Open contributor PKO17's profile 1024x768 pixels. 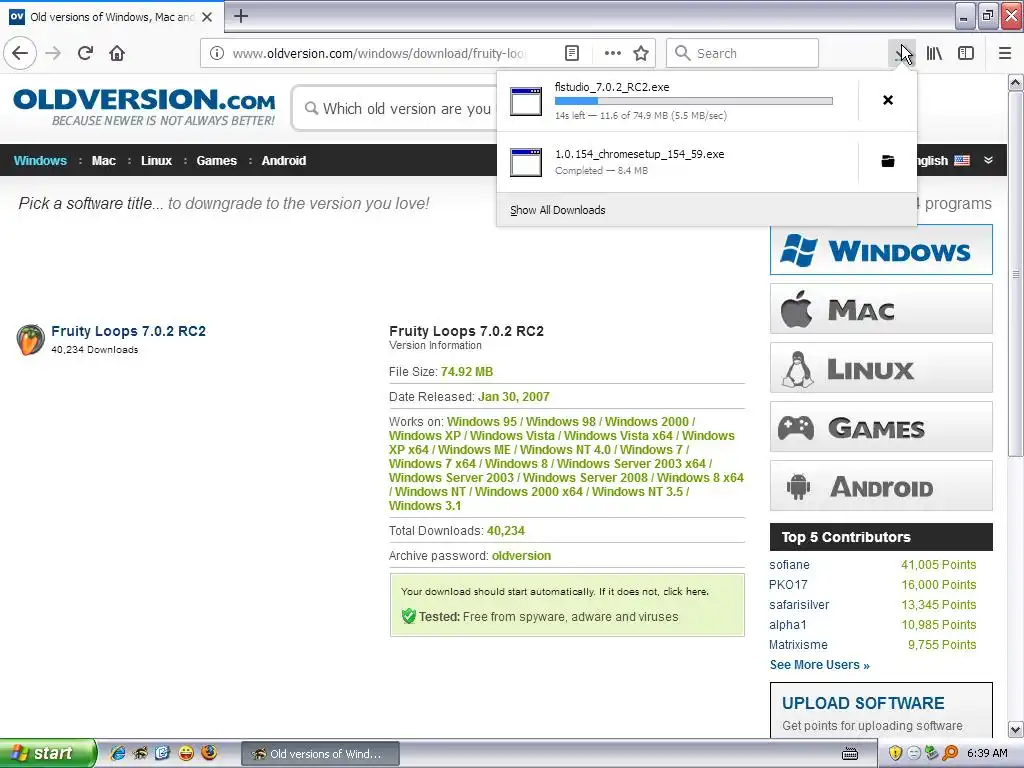pos(788,584)
